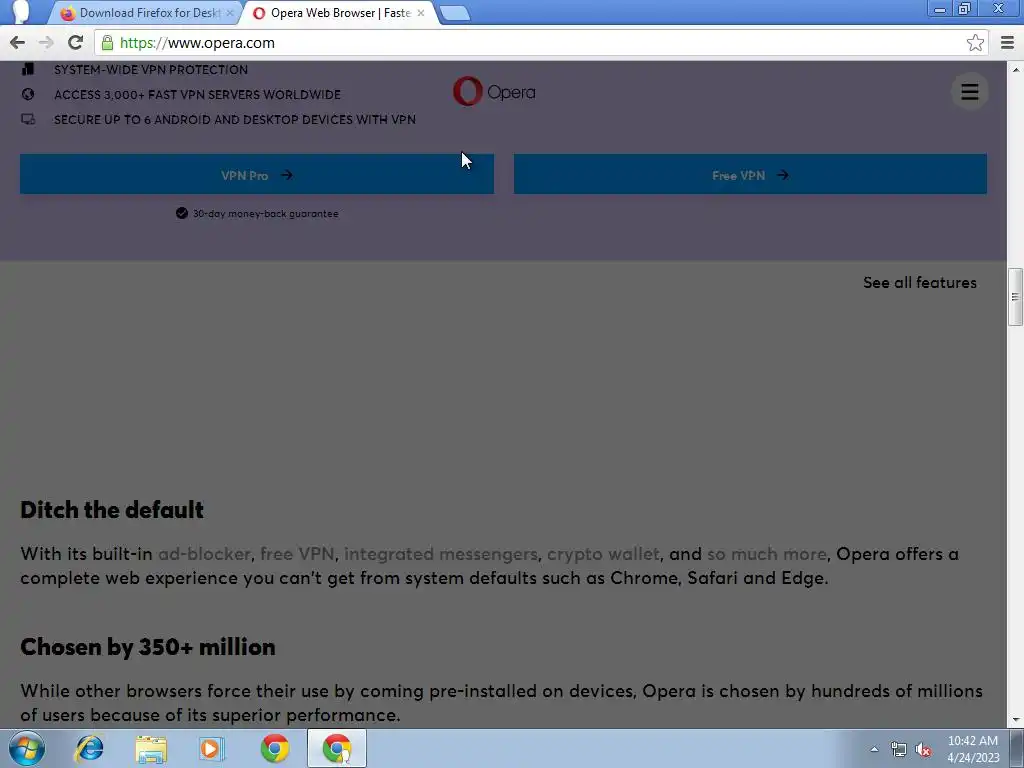Click the so much more link
This screenshot has height=768, width=1024.
(x=767, y=554)
